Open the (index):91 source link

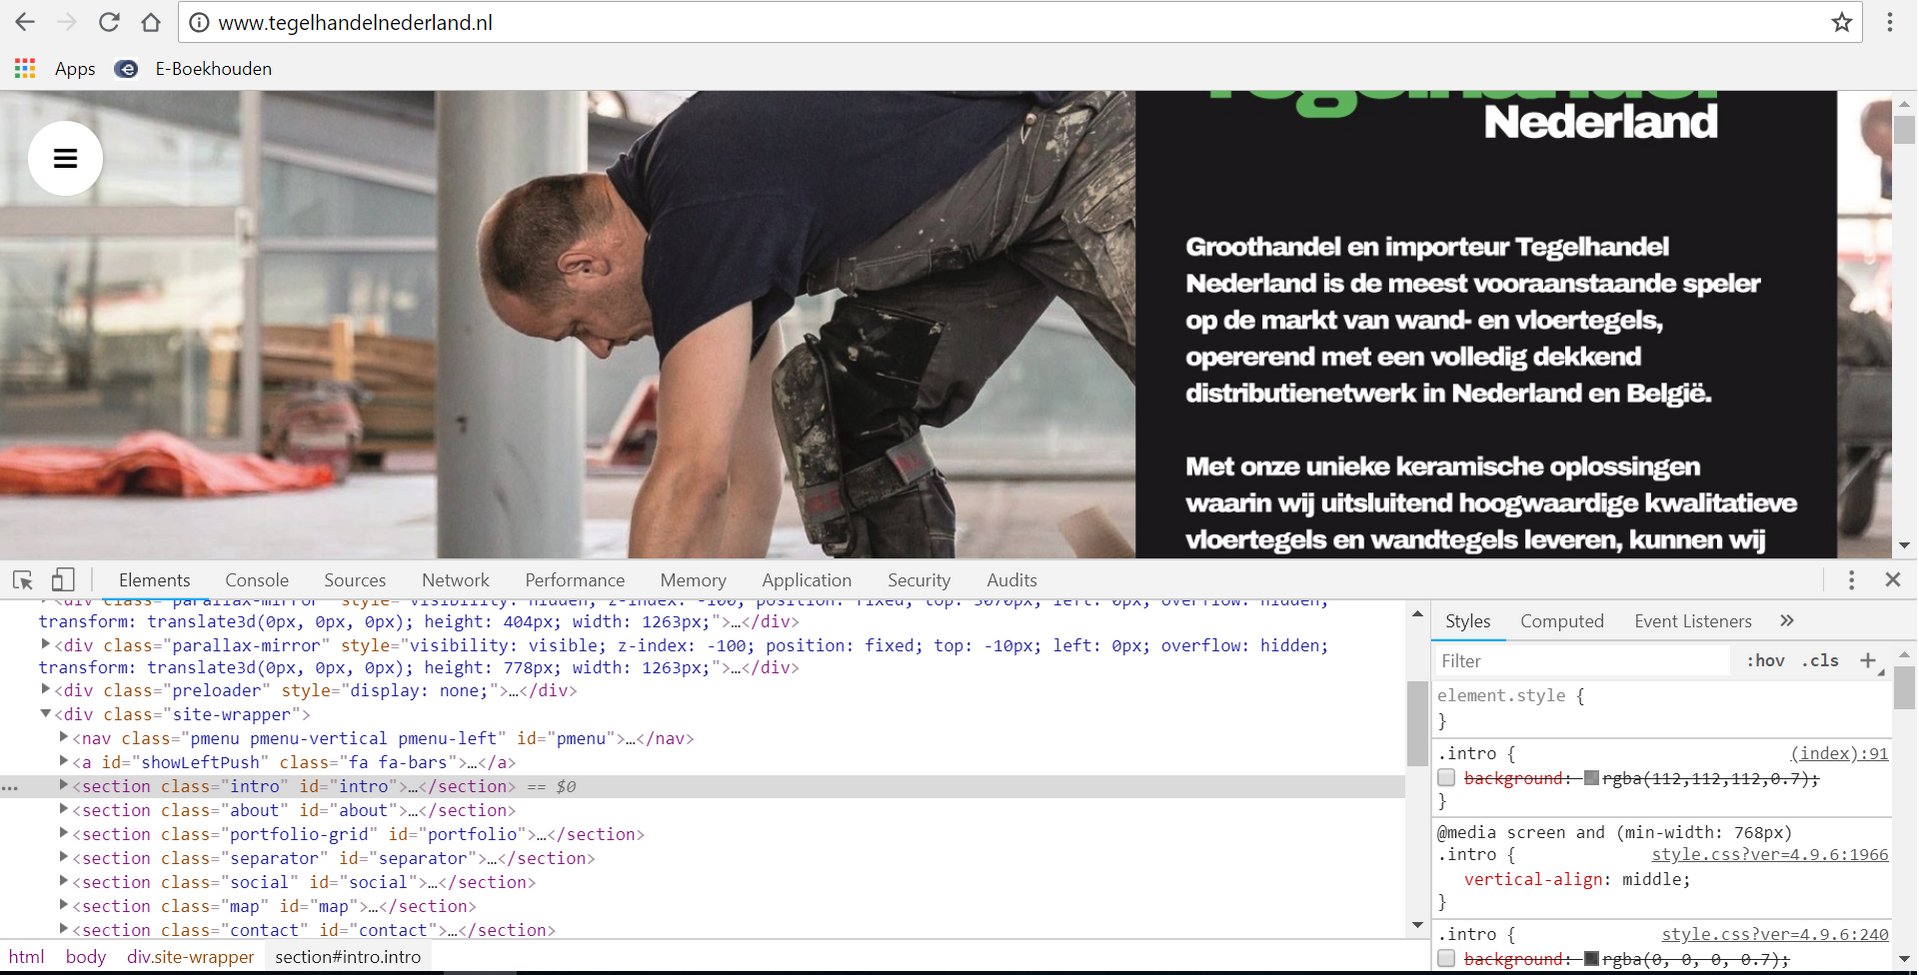[x=1839, y=754]
